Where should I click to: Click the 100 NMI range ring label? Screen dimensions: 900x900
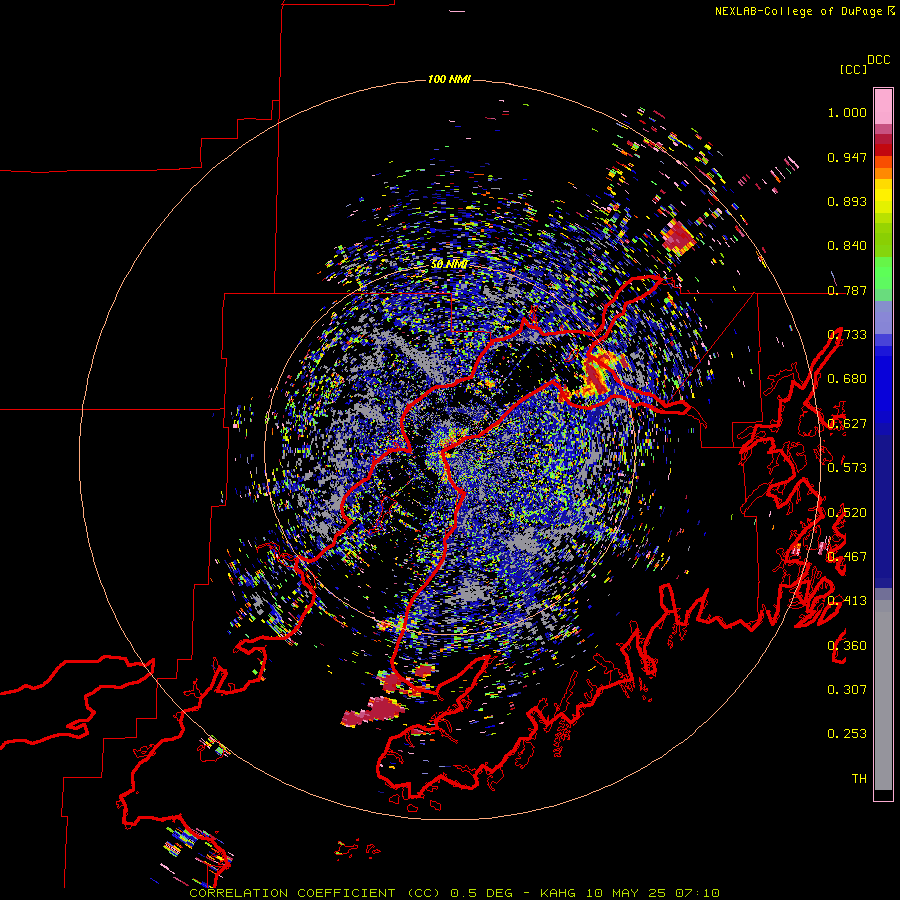(449, 79)
